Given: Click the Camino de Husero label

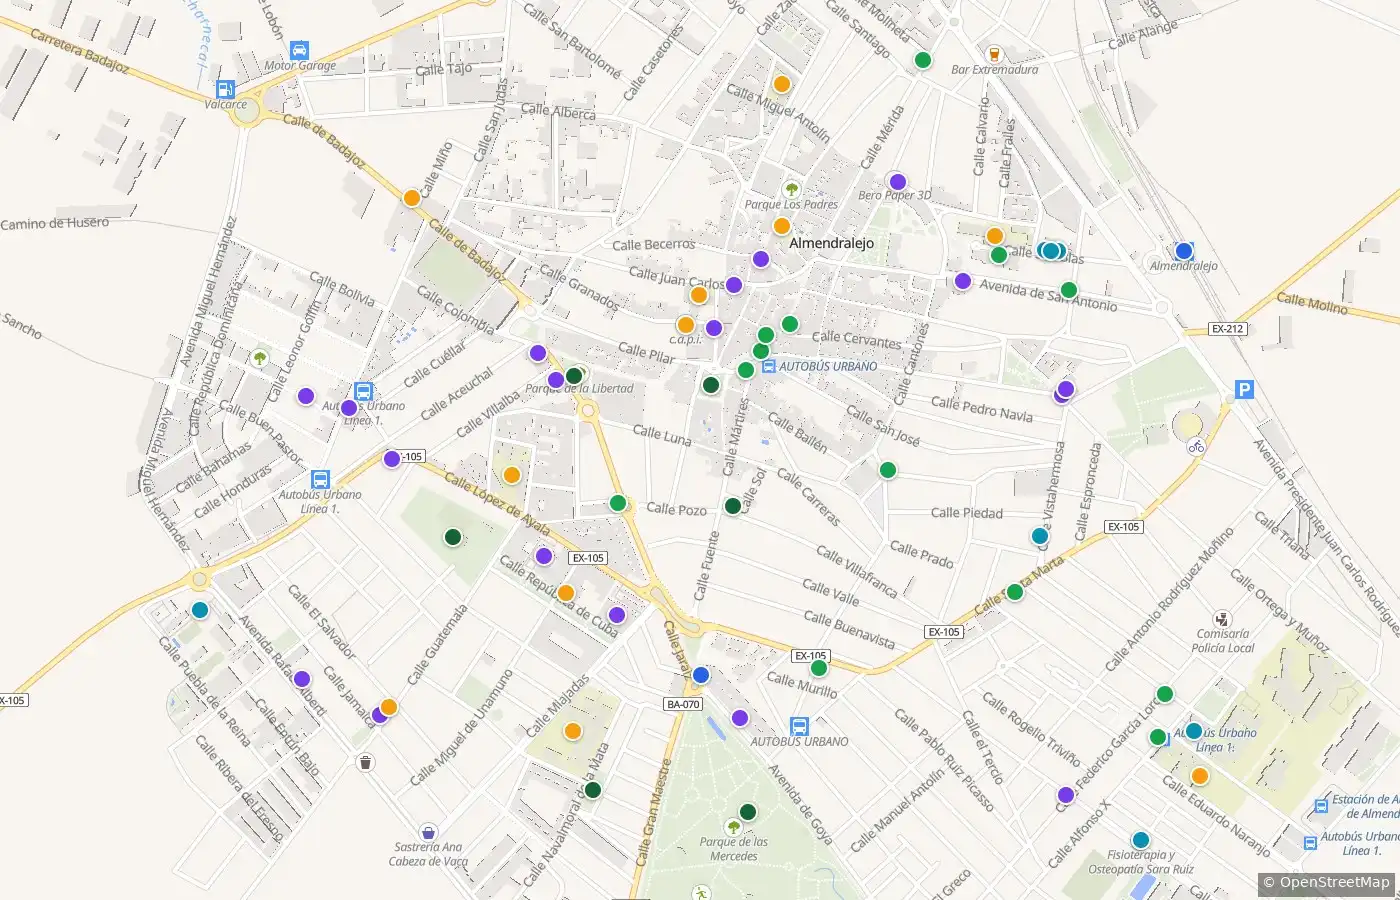Looking at the screenshot, I should click(x=55, y=223).
